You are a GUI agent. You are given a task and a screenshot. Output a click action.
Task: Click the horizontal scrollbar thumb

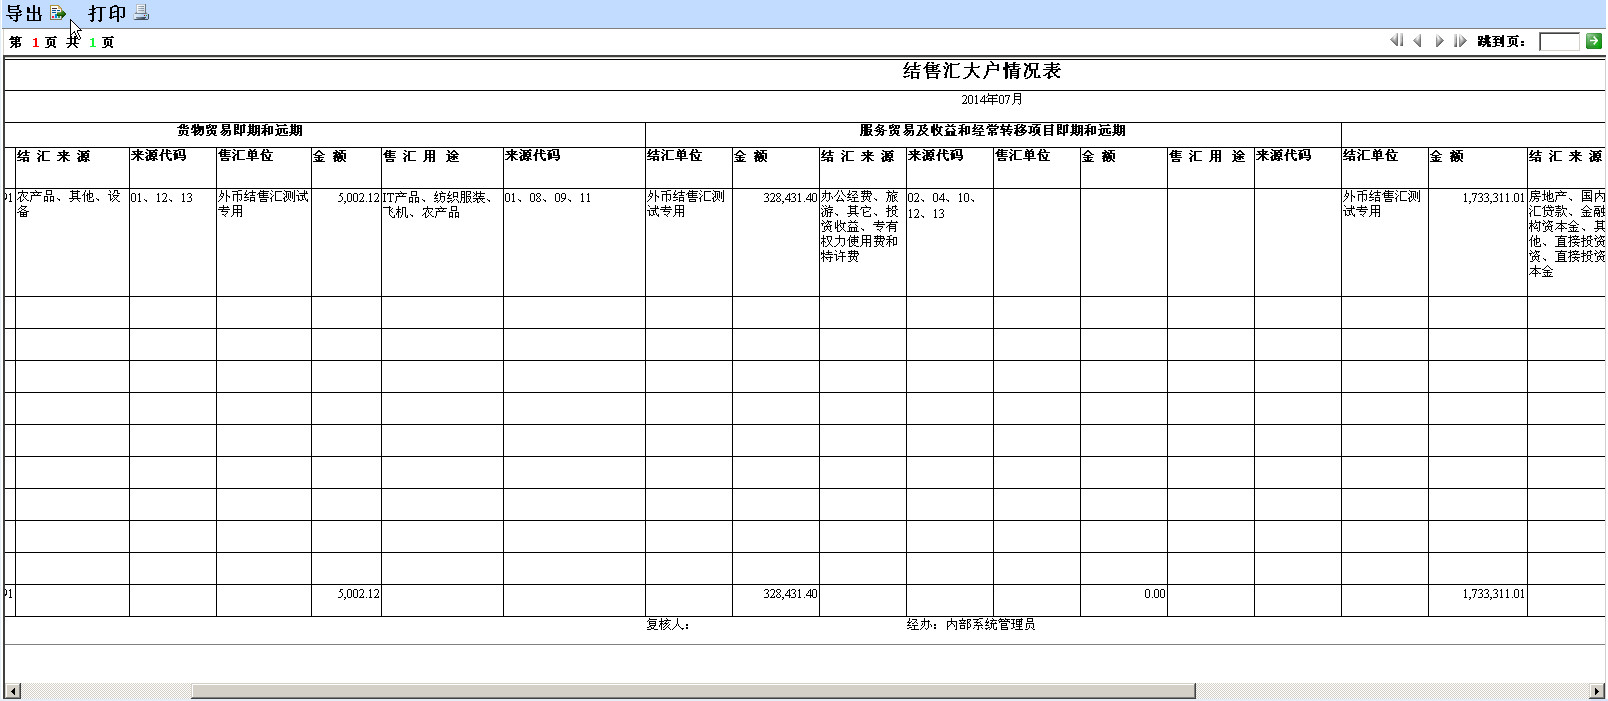pyautogui.click(x=693, y=691)
